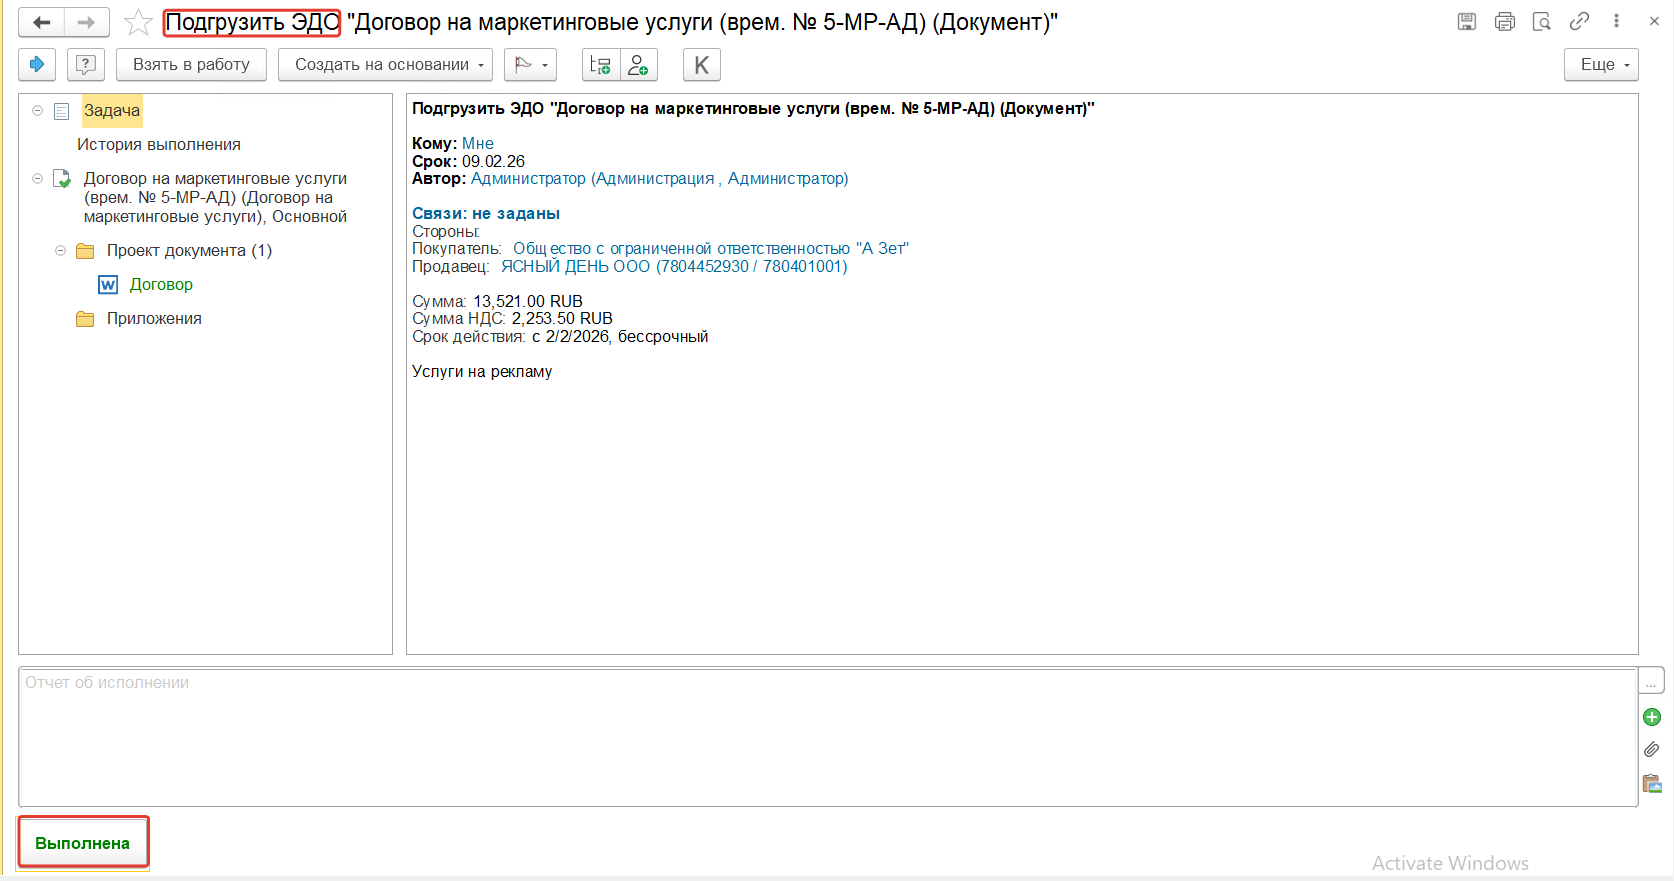Click the star icon to favorite this task
This screenshot has width=1674, height=881.
point(138,22)
